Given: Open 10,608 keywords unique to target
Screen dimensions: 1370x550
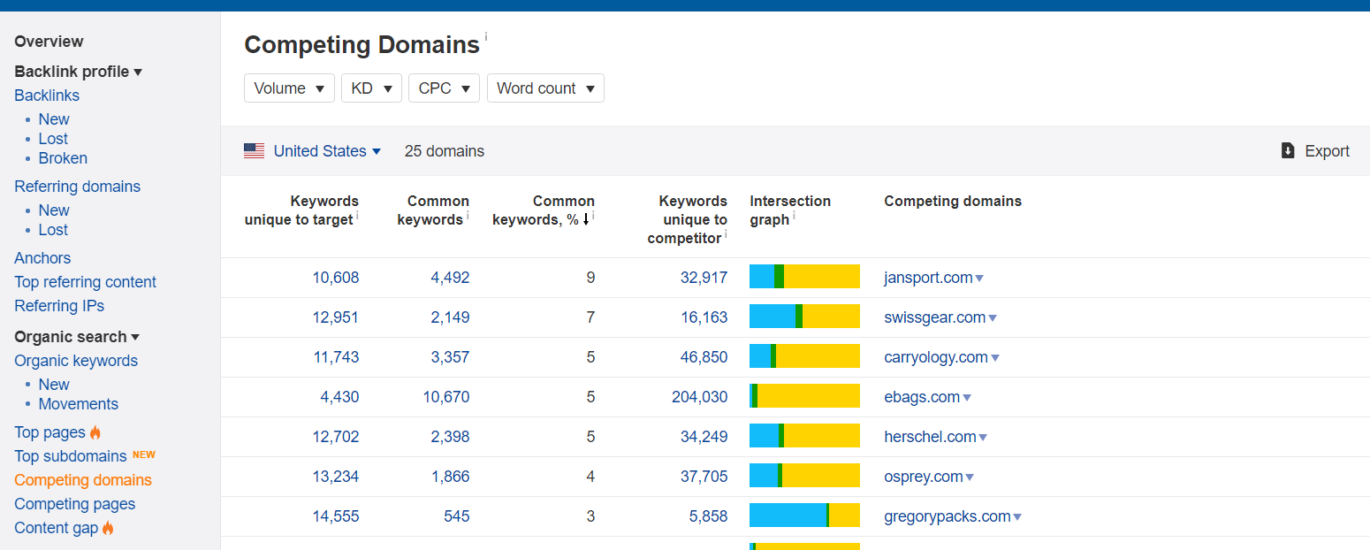Looking at the screenshot, I should coord(335,278).
